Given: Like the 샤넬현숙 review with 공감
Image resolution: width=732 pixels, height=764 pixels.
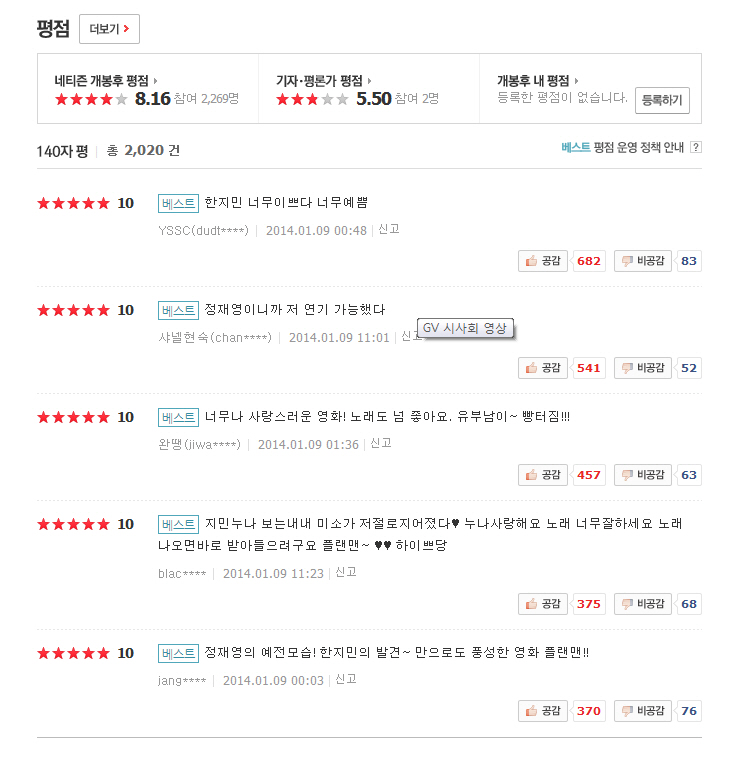Looking at the screenshot, I should [543, 368].
